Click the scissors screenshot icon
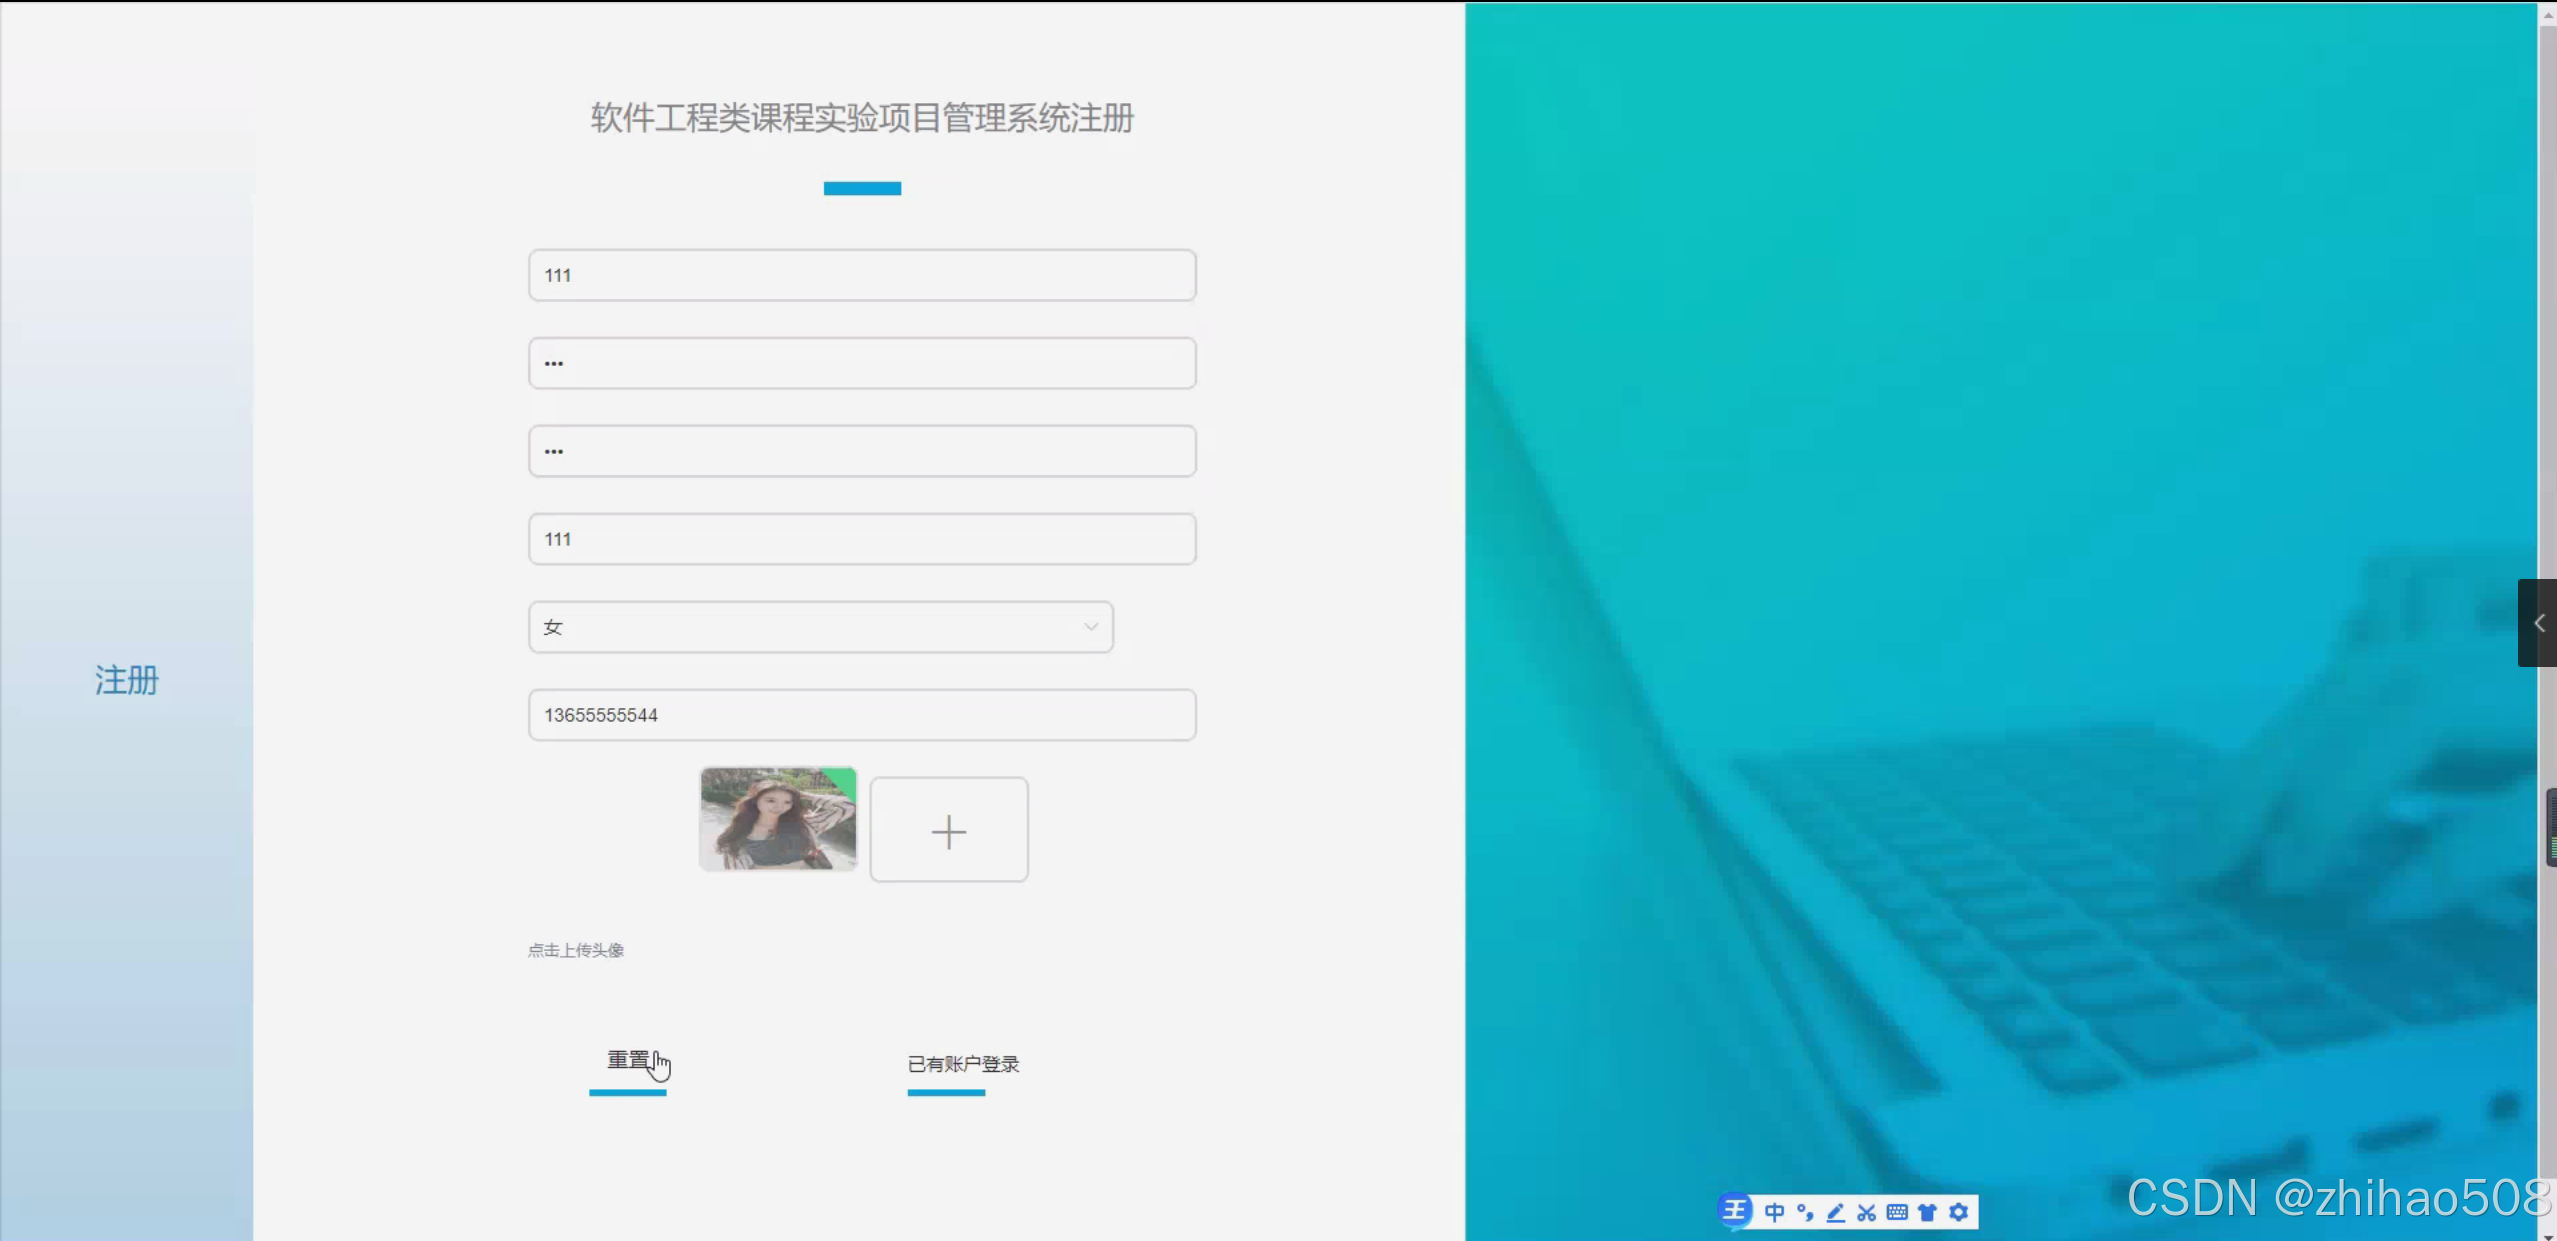Image resolution: width=2557 pixels, height=1241 pixels. pos(1866,1212)
